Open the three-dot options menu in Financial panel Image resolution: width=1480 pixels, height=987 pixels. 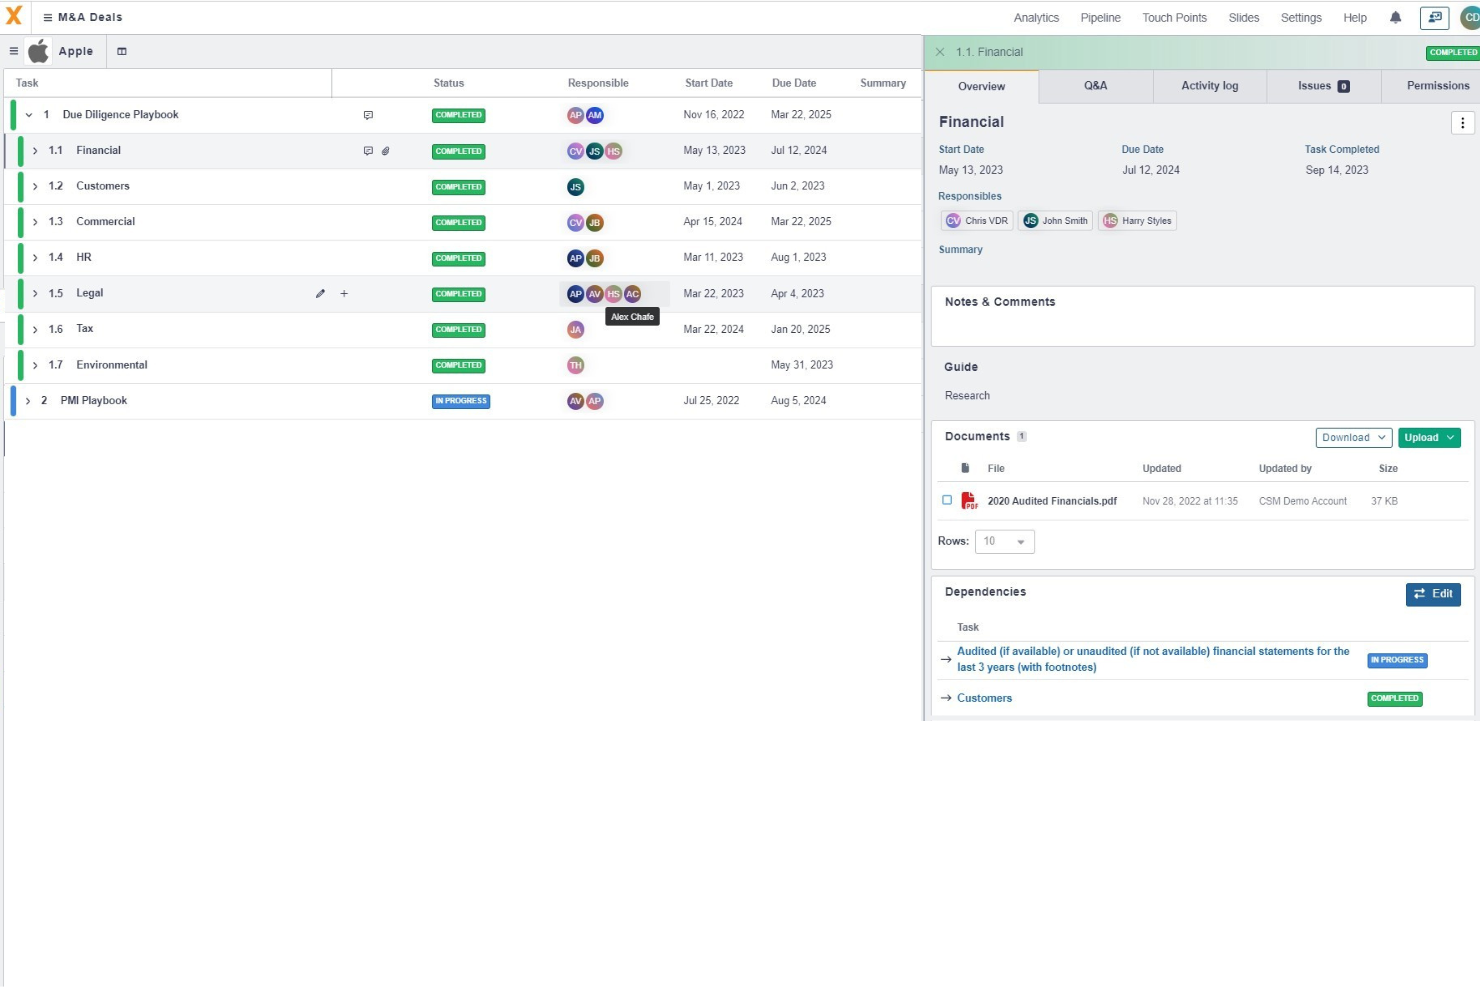[1463, 122]
